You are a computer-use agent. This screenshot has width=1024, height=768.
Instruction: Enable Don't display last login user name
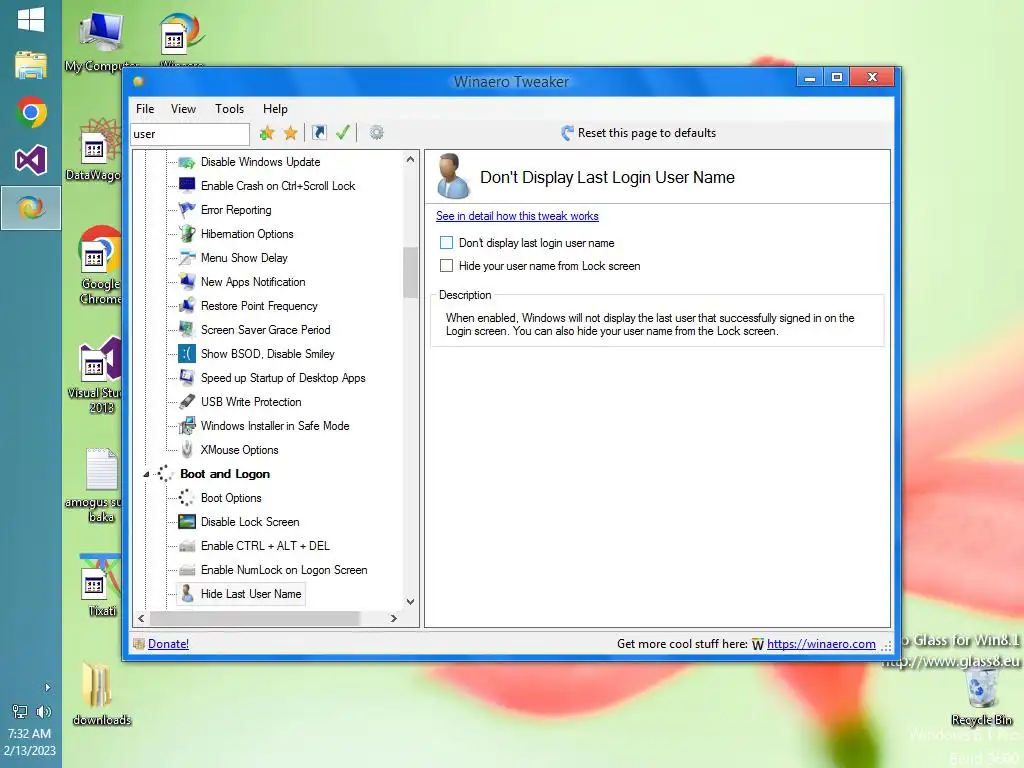pos(446,243)
